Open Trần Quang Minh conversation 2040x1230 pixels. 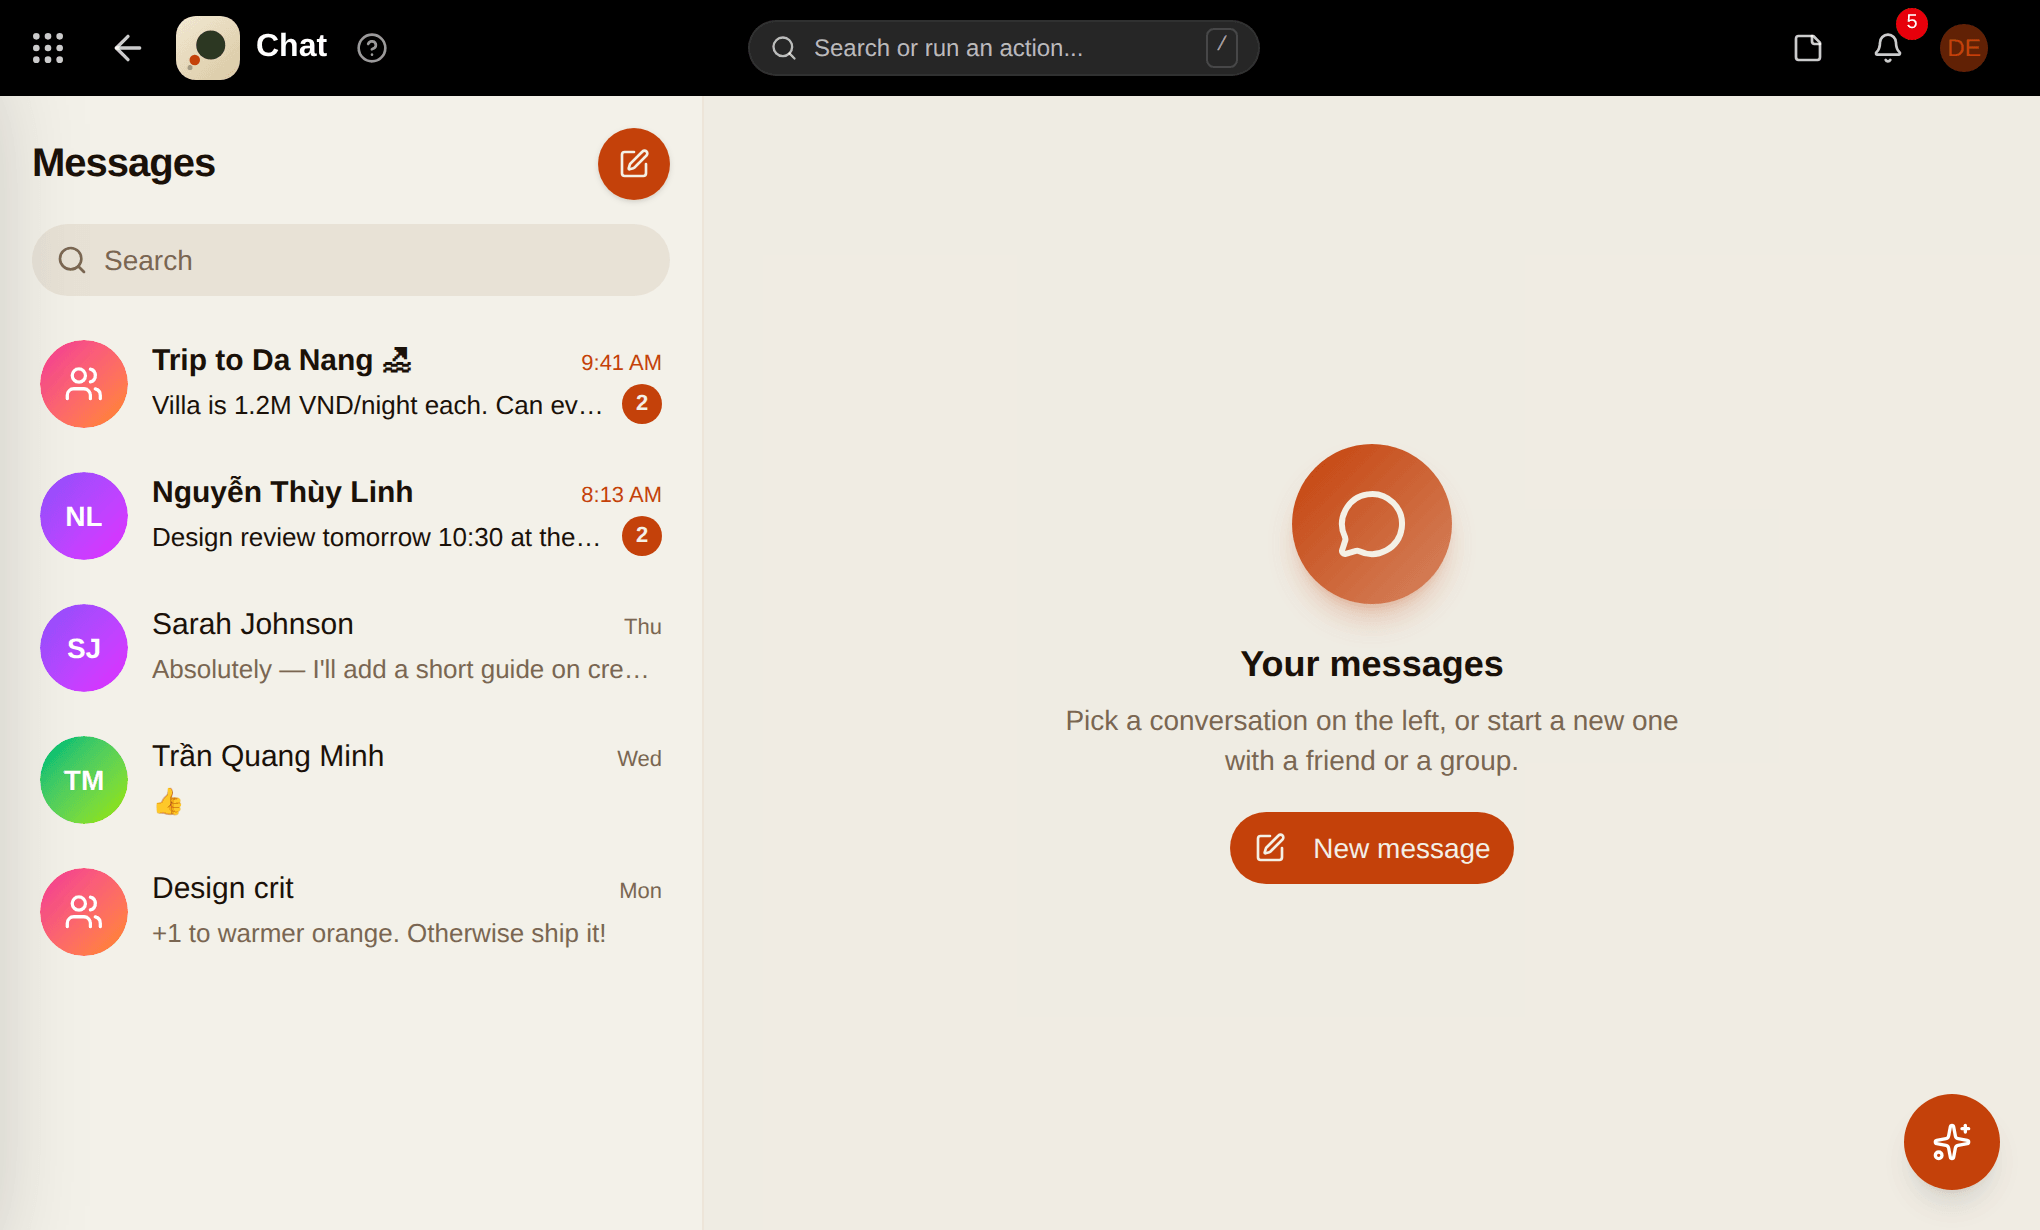351,780
